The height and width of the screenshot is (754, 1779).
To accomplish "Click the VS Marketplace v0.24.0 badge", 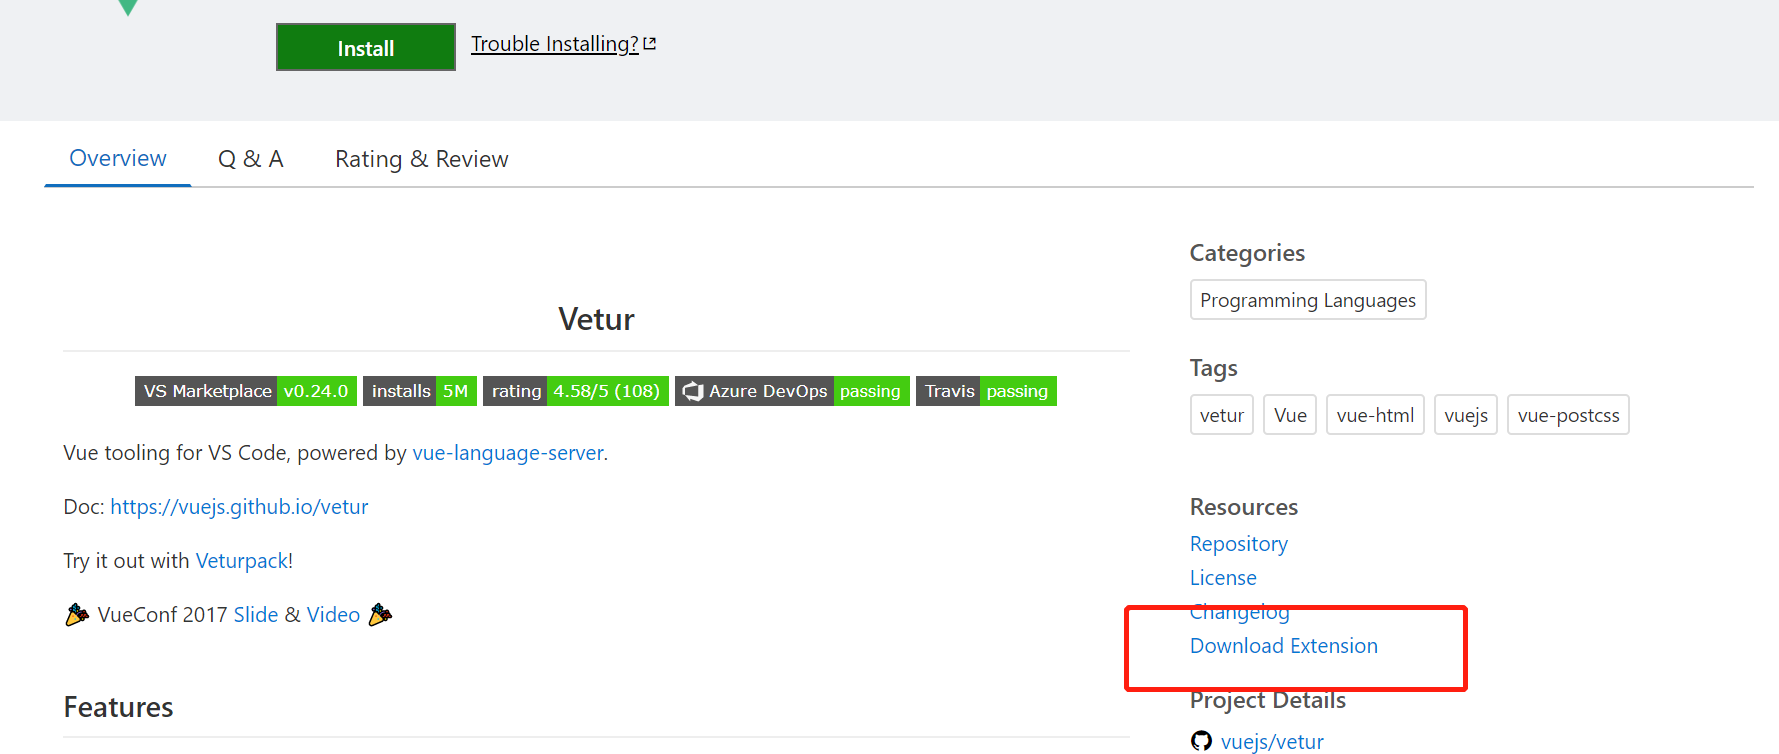I will point(246,391).
